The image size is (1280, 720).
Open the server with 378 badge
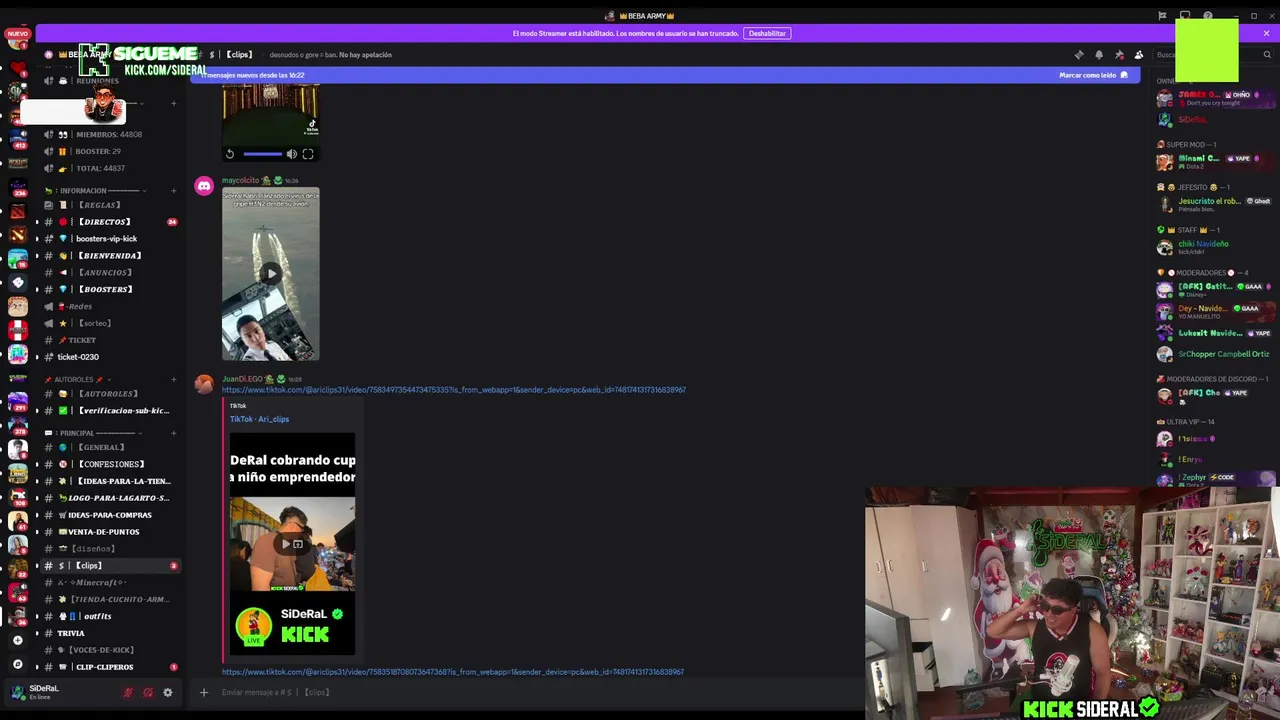17,425
